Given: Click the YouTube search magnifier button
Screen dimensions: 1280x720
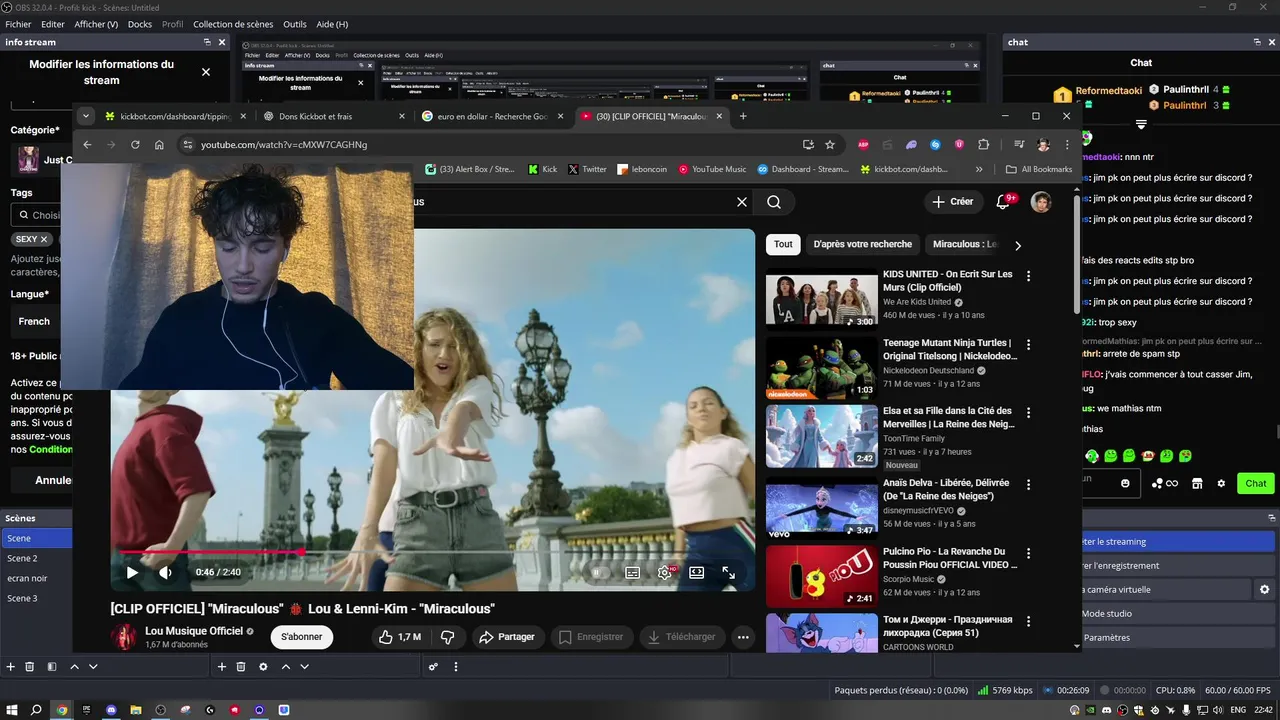Looking at the screenshot, I should pos(774,202).
